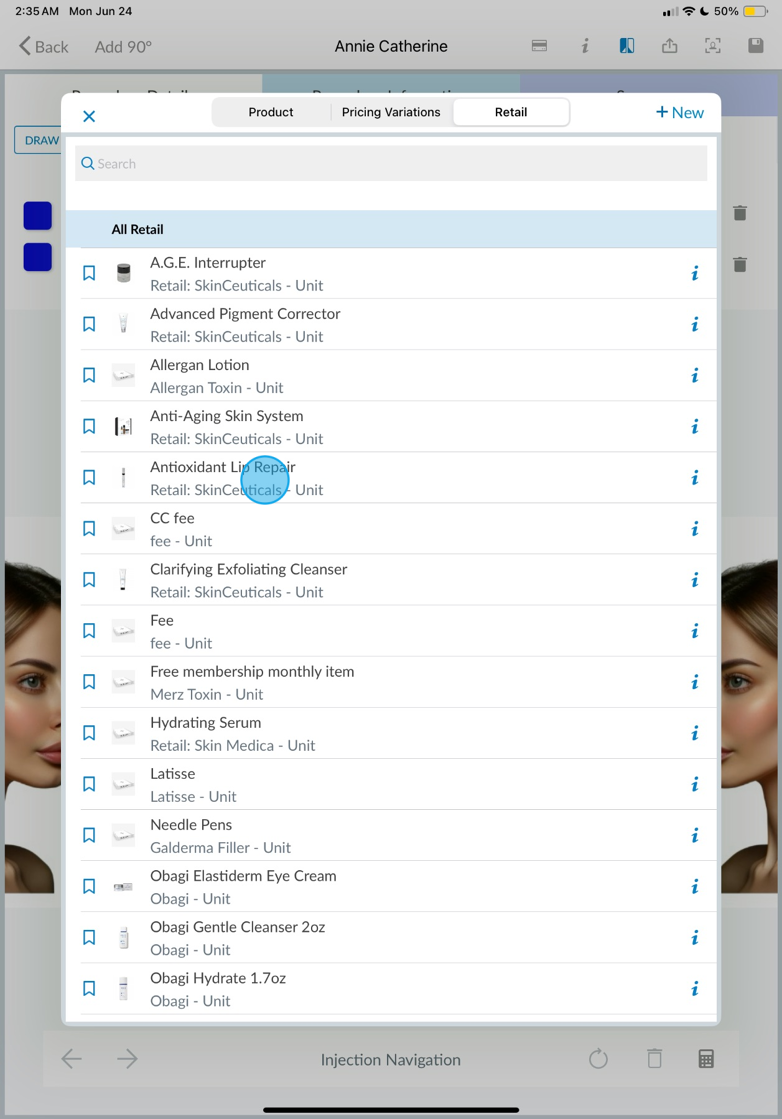Tap Add 90° button
The height and width of the screenshot is (1119, 782).
(x=123, y=46)
